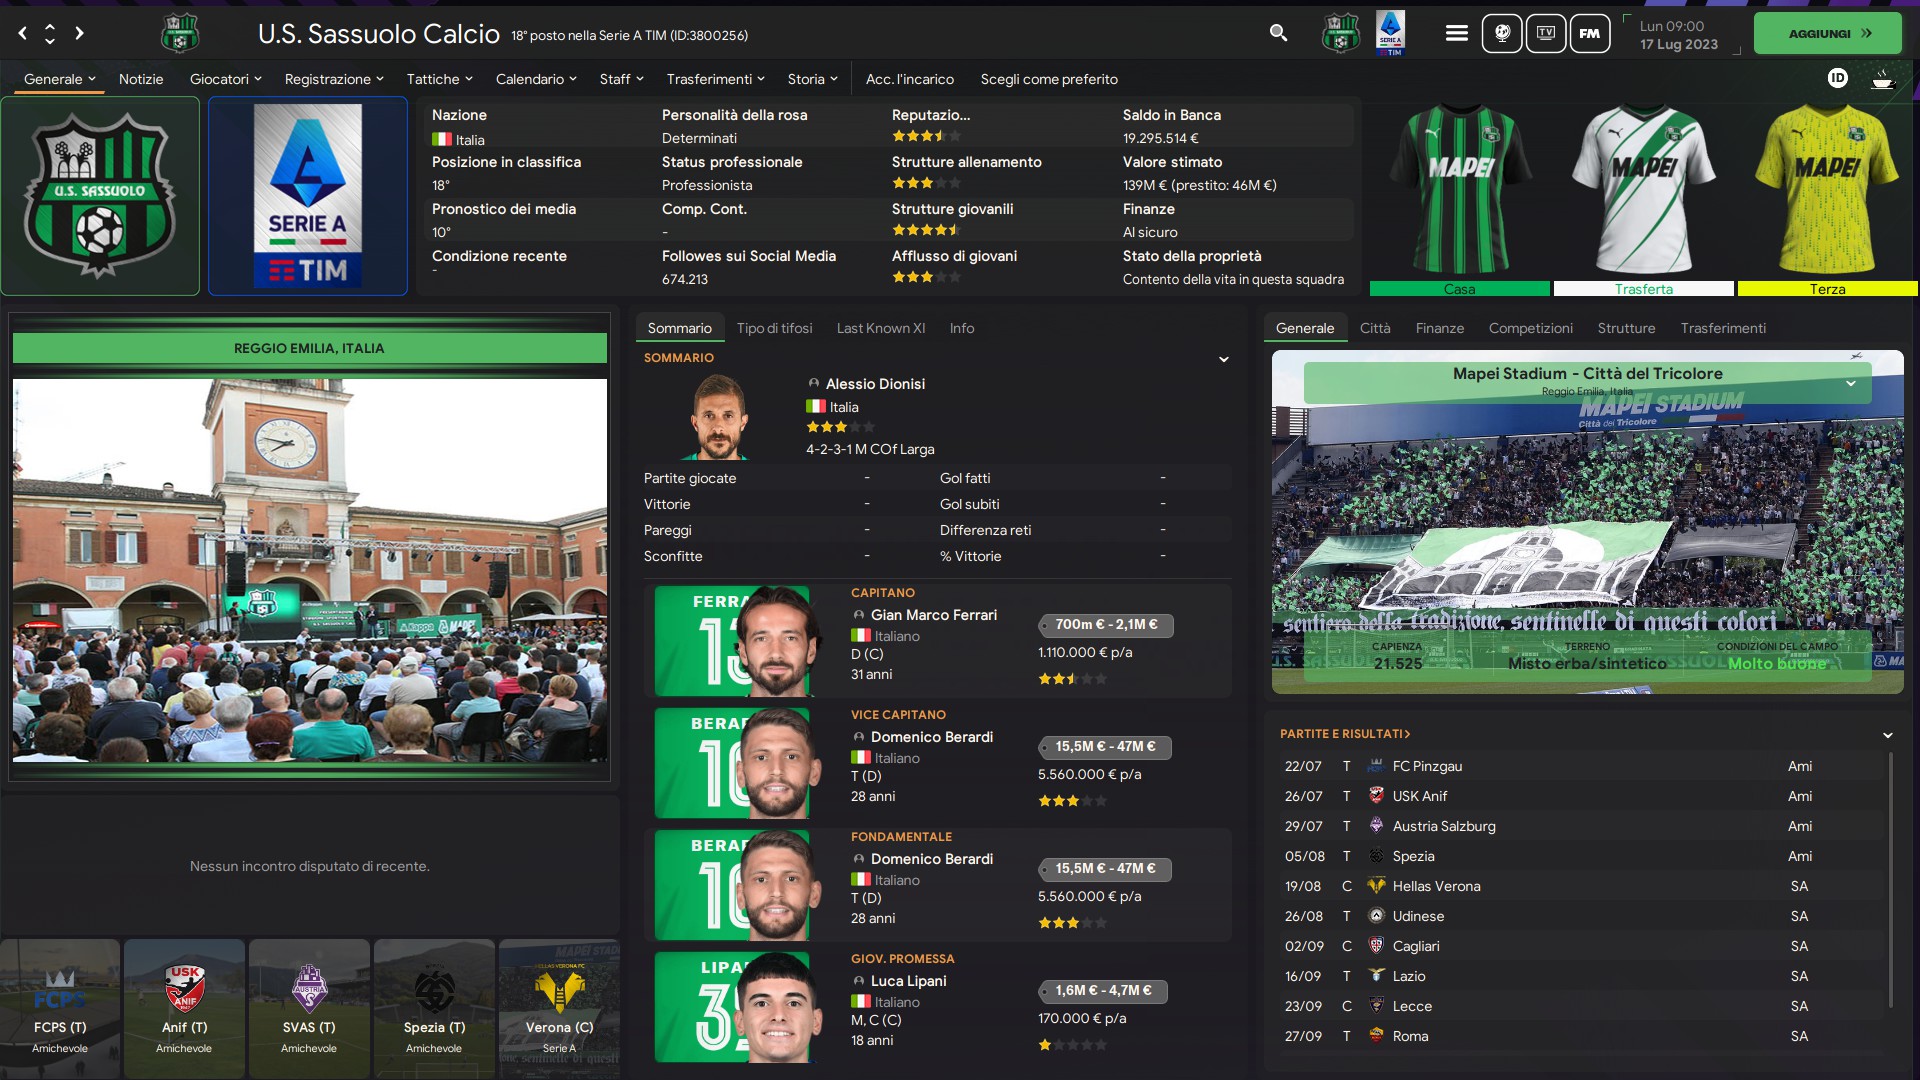The height and width of the screenshot is (1080, 1920).
Task: Click the Serie A TIM badge in header
Action: (x=1390, y=33)
